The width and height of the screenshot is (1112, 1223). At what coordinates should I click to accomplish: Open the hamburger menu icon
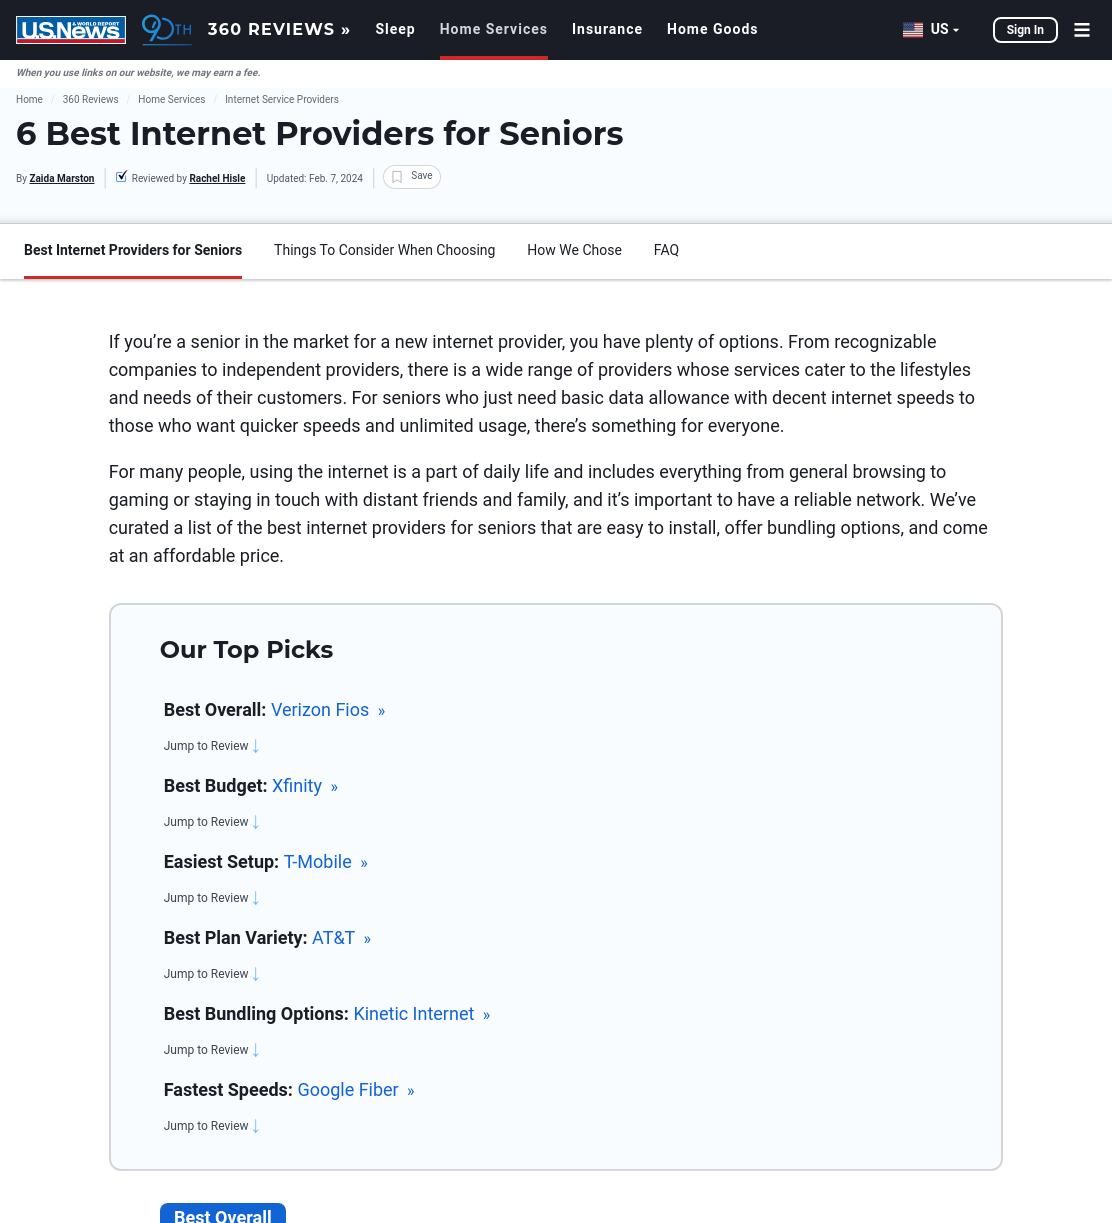coord(1082,30)
